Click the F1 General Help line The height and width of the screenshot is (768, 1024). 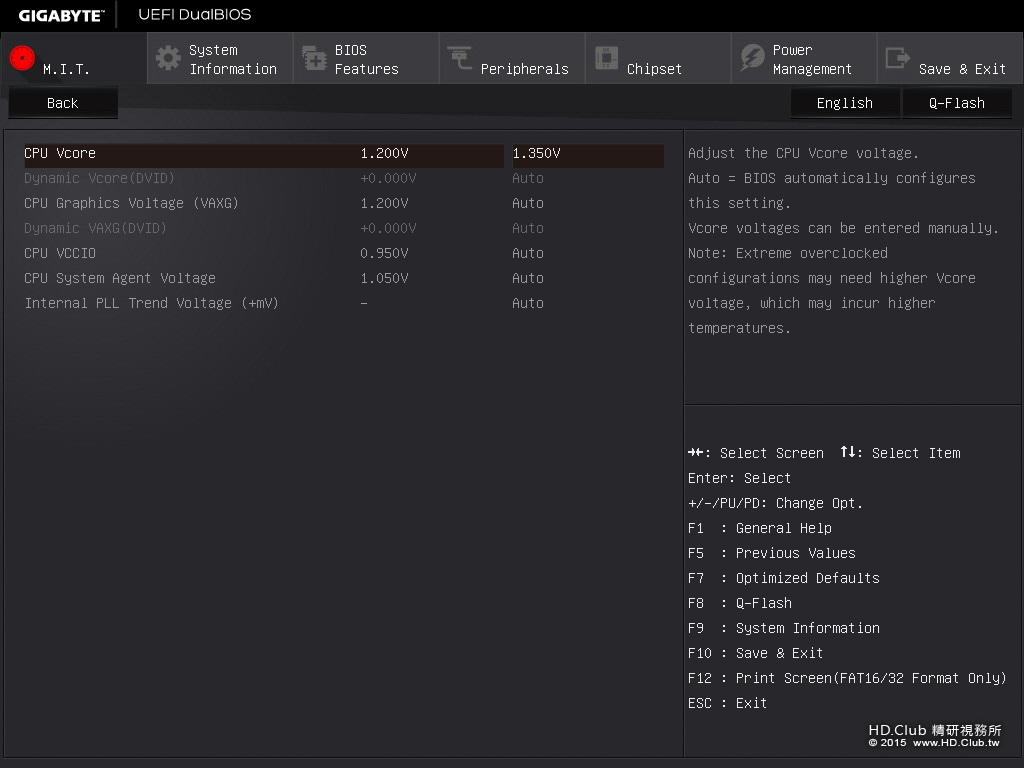pos(760,528)
